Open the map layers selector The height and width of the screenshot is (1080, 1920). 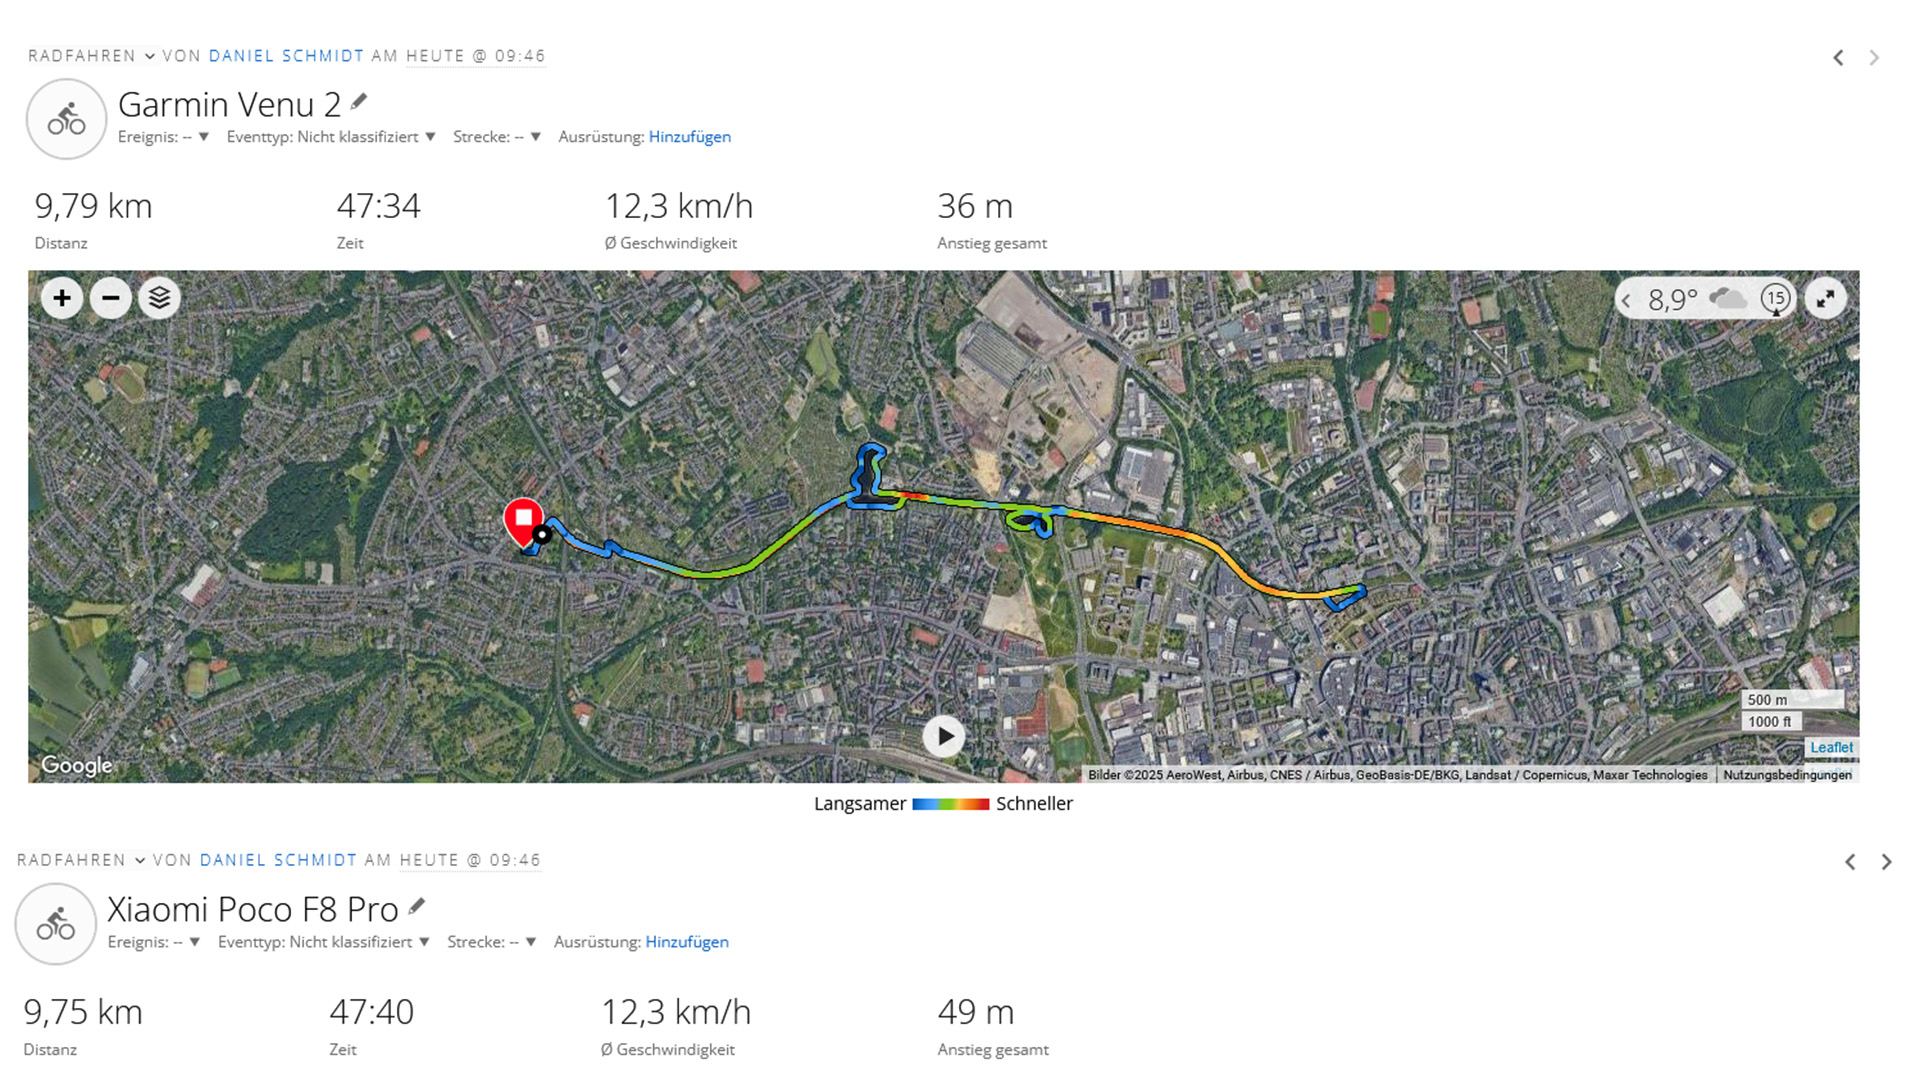click(x=159, y=298)
